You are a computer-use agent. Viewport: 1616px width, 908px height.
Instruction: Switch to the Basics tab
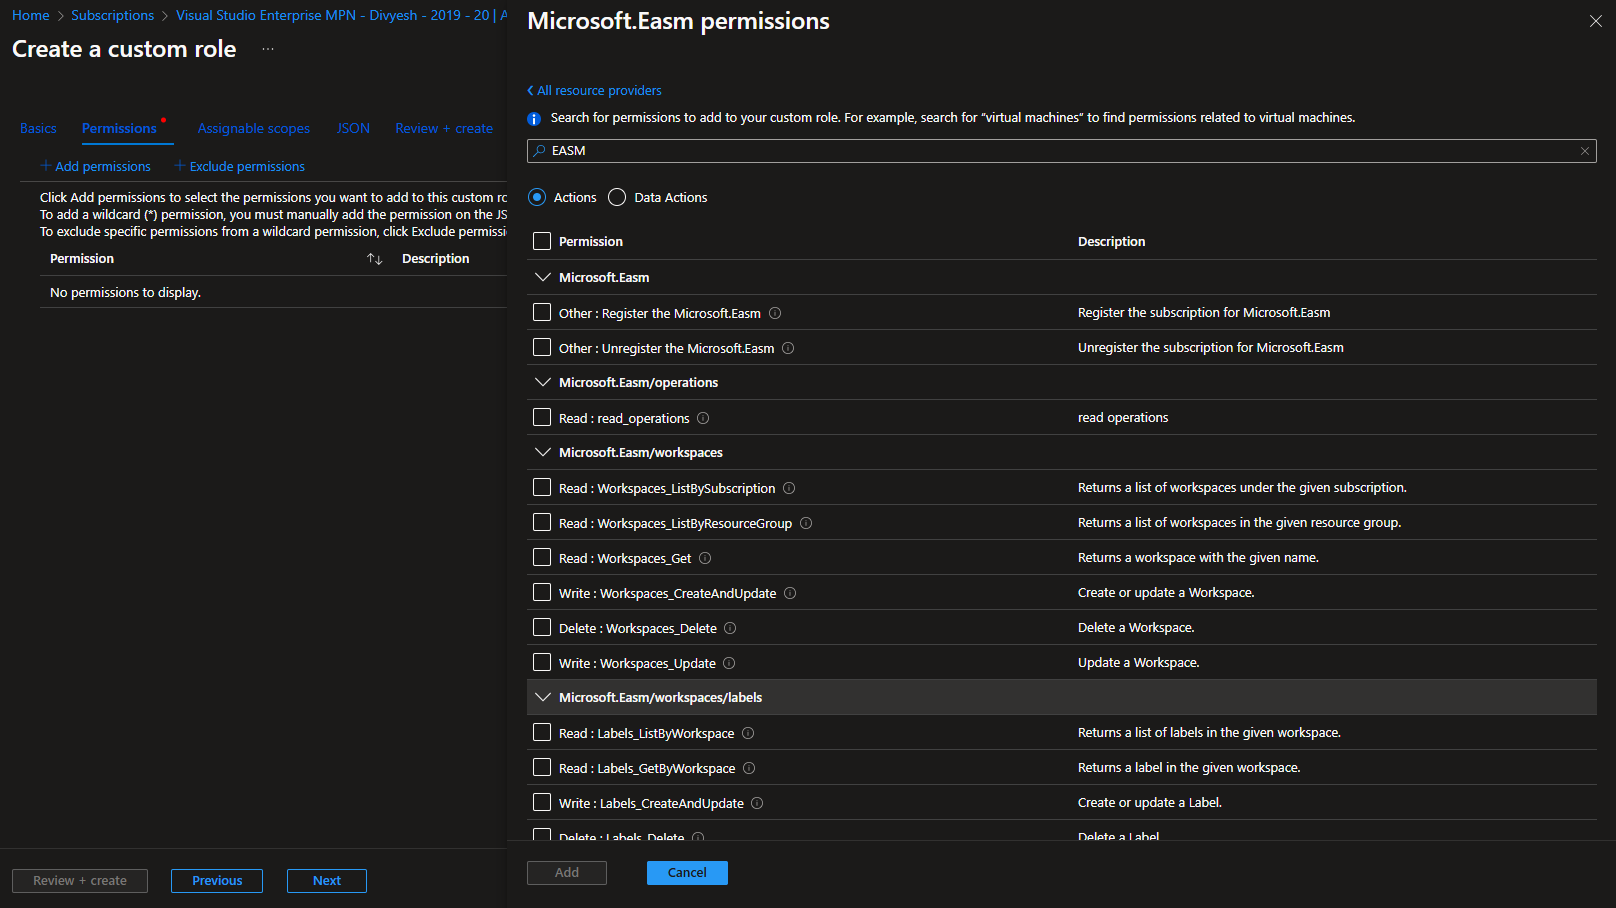tap(38, 129)
